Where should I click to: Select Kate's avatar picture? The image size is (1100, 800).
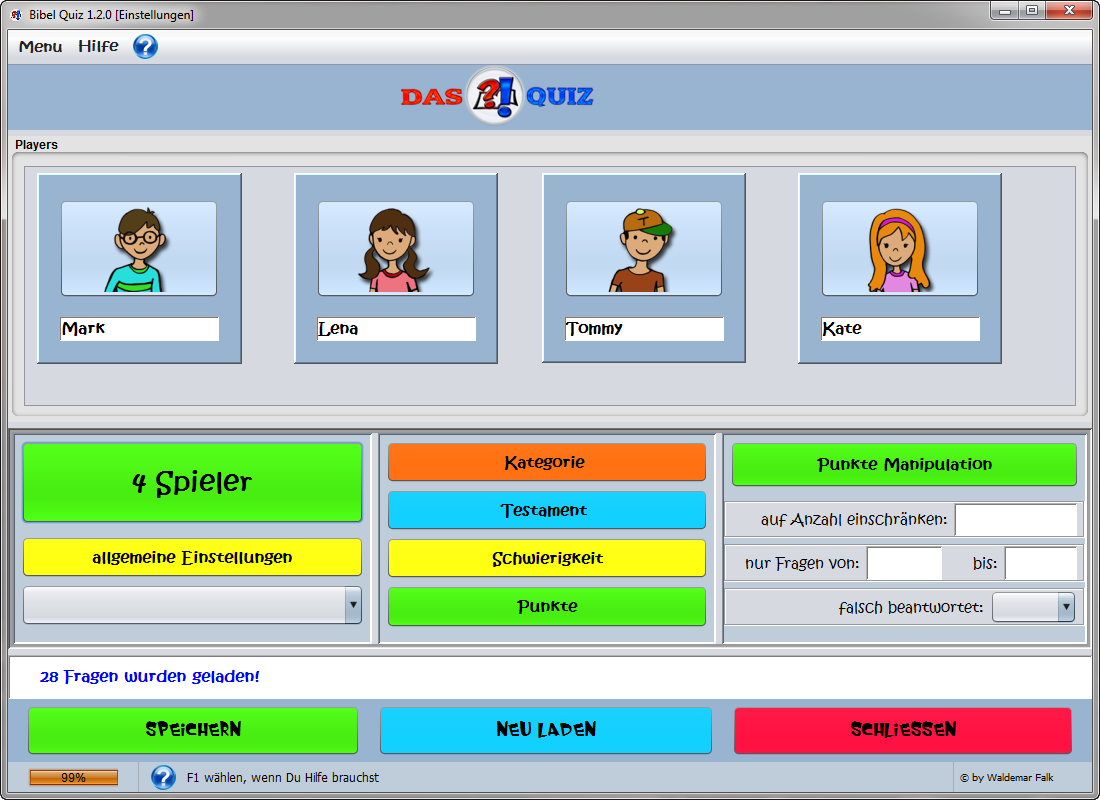(899, 249)
